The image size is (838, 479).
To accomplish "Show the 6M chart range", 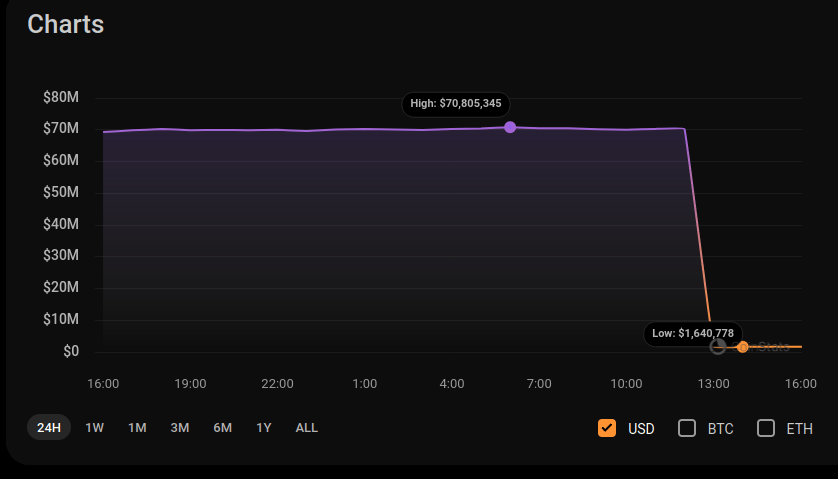I will (222, 428).
